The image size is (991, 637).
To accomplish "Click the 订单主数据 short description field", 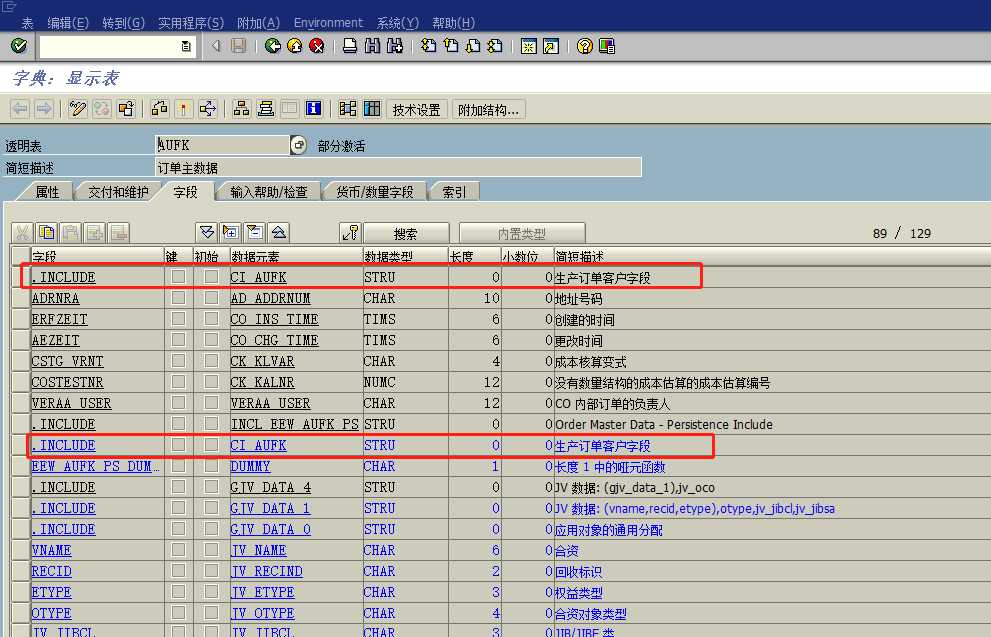I will pyautogui.click(x=398, y=167).
